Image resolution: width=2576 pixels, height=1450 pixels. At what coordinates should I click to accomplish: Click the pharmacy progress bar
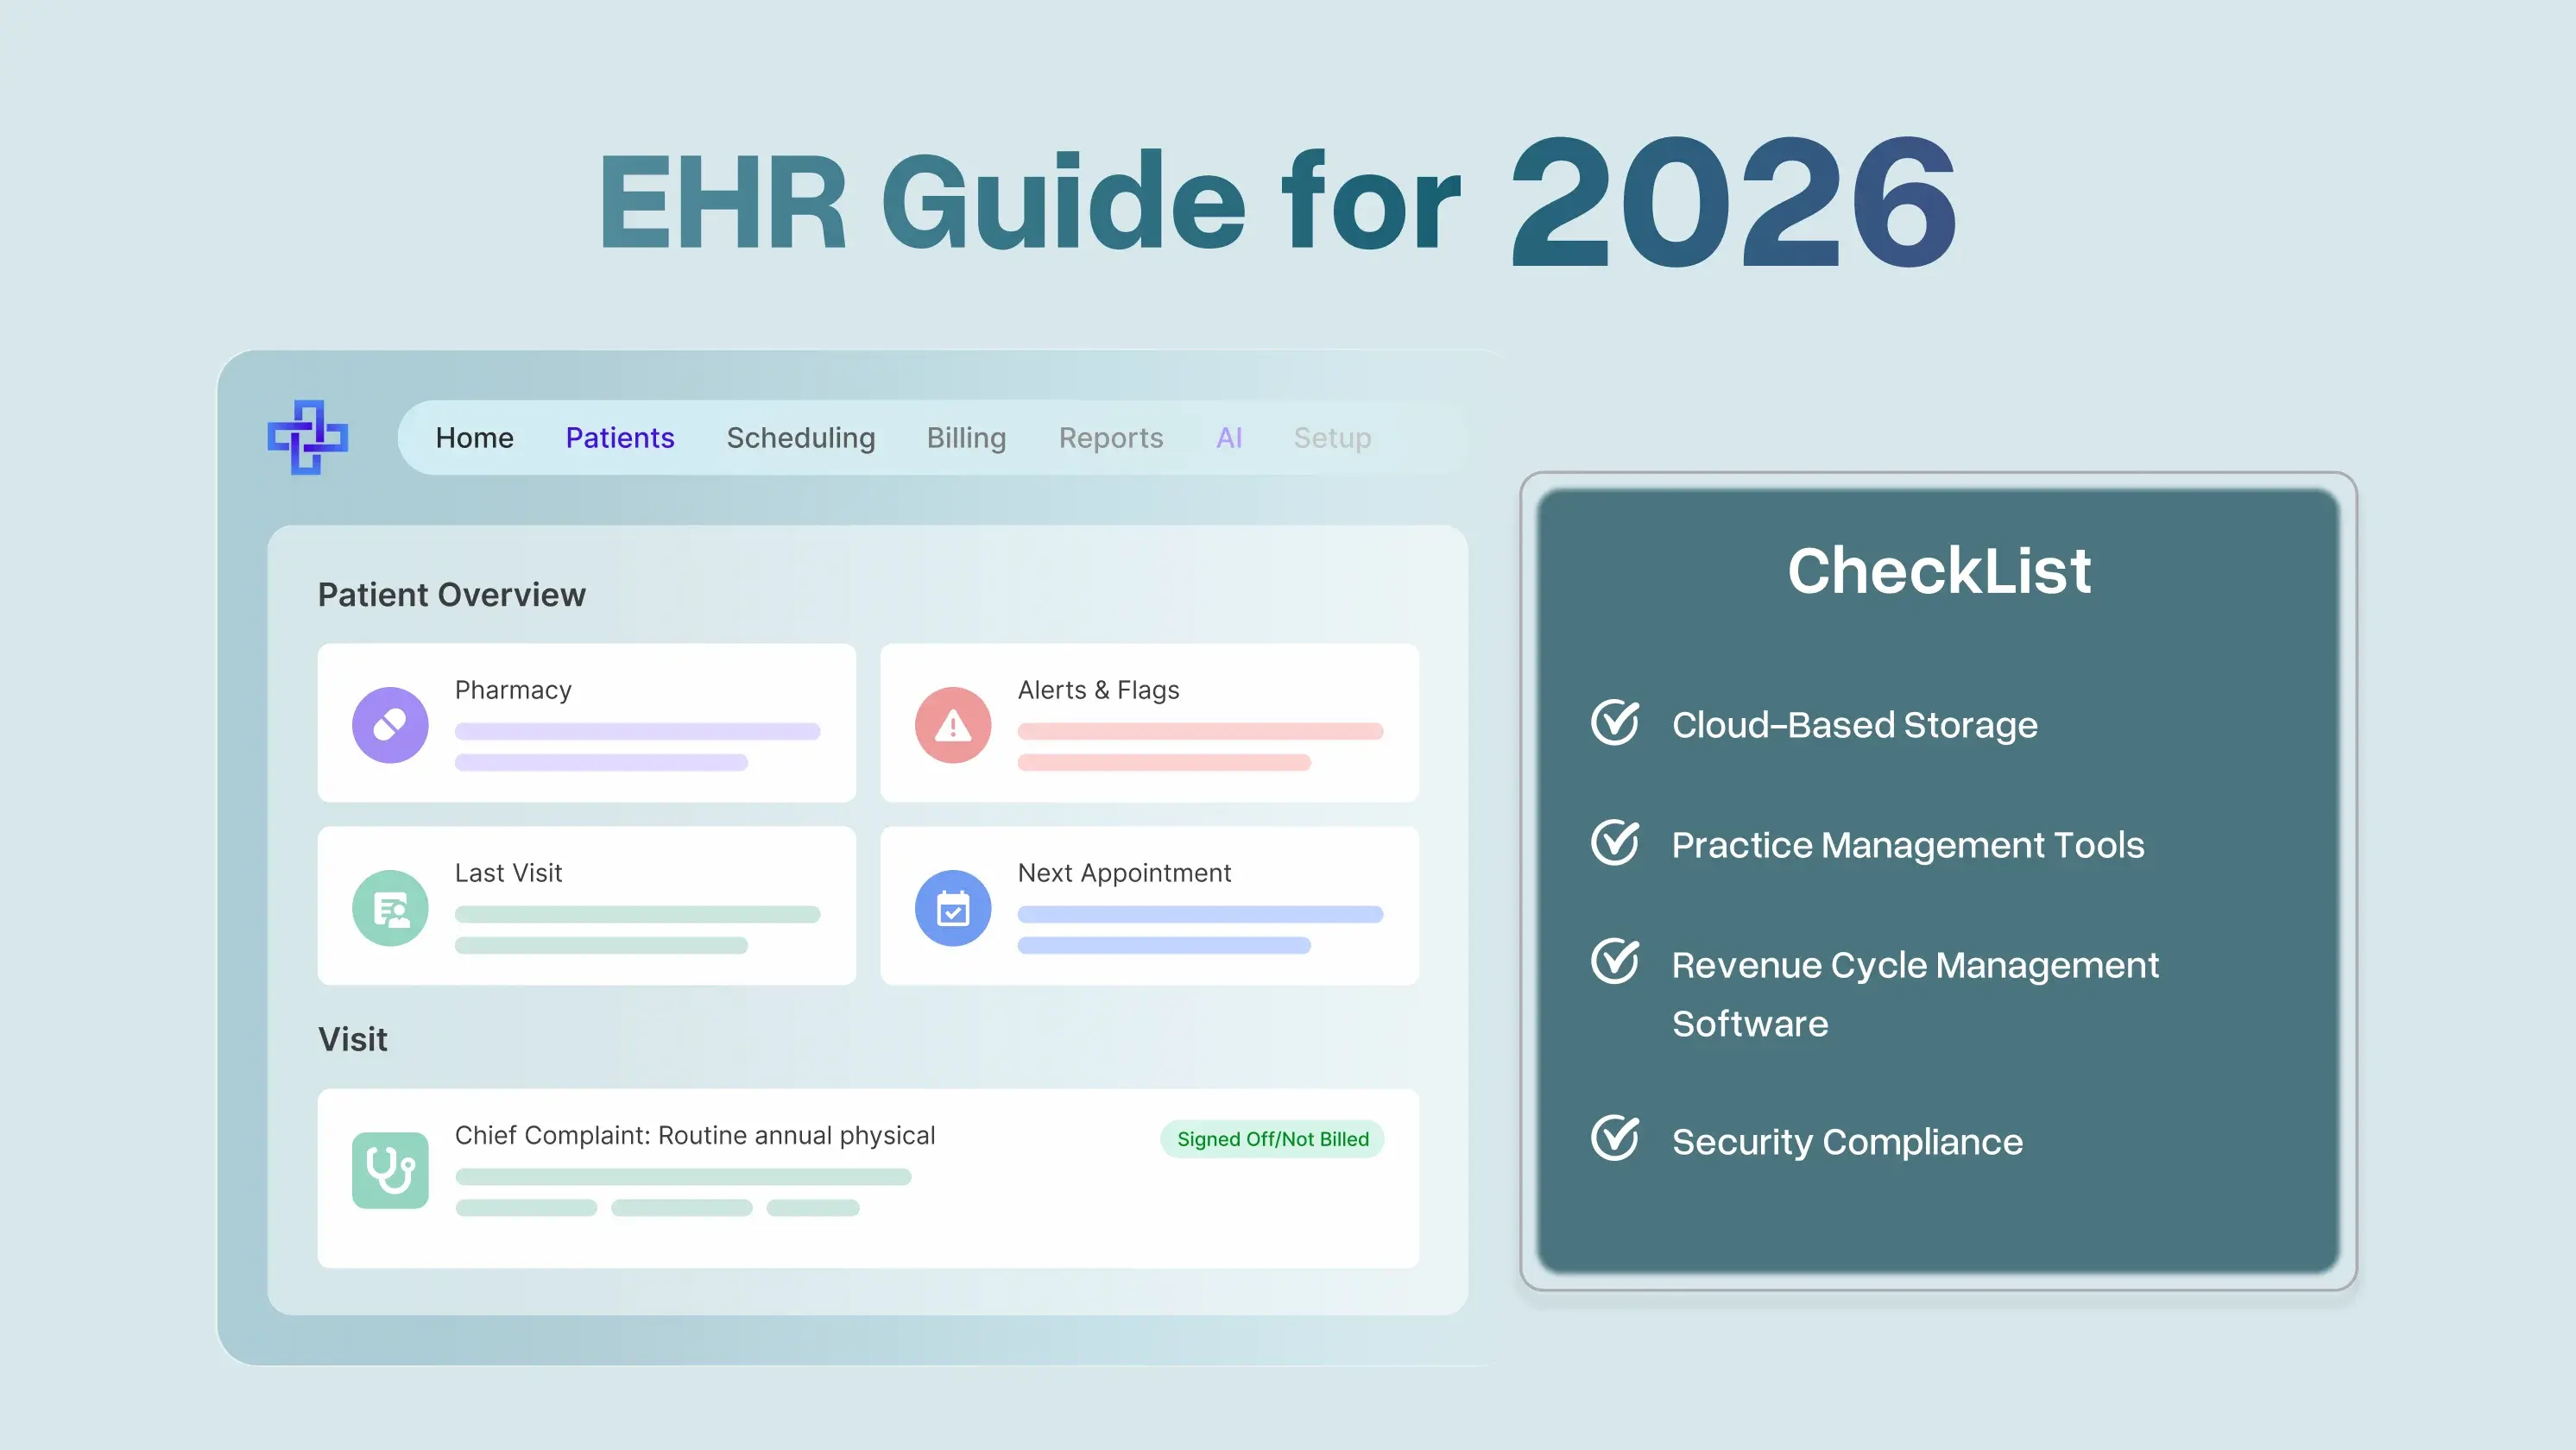(637, 731)
